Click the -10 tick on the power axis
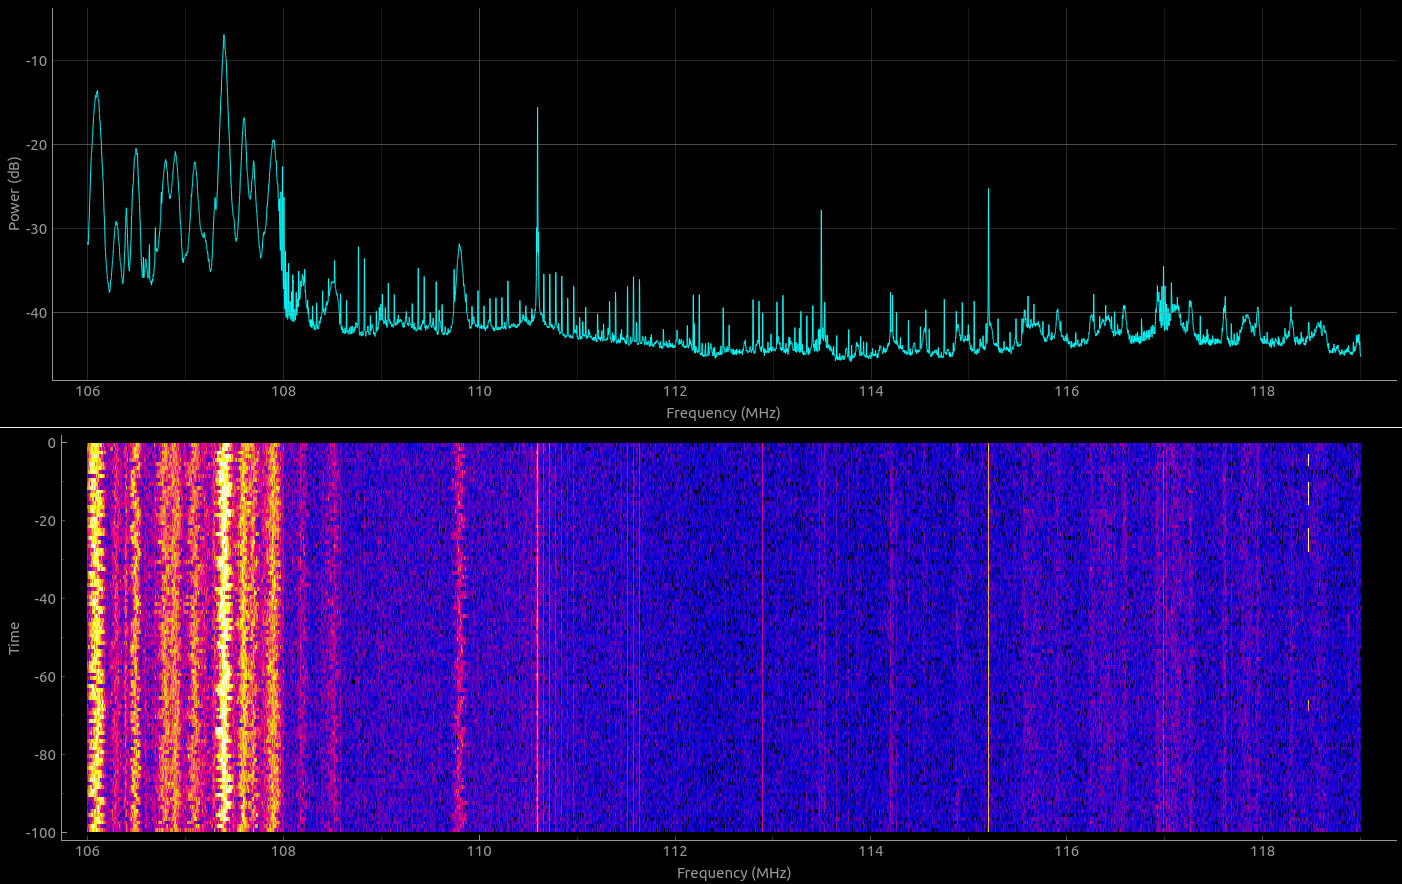Image resolution: width=1402 pixels, height=884 pixels. point(36,61)
